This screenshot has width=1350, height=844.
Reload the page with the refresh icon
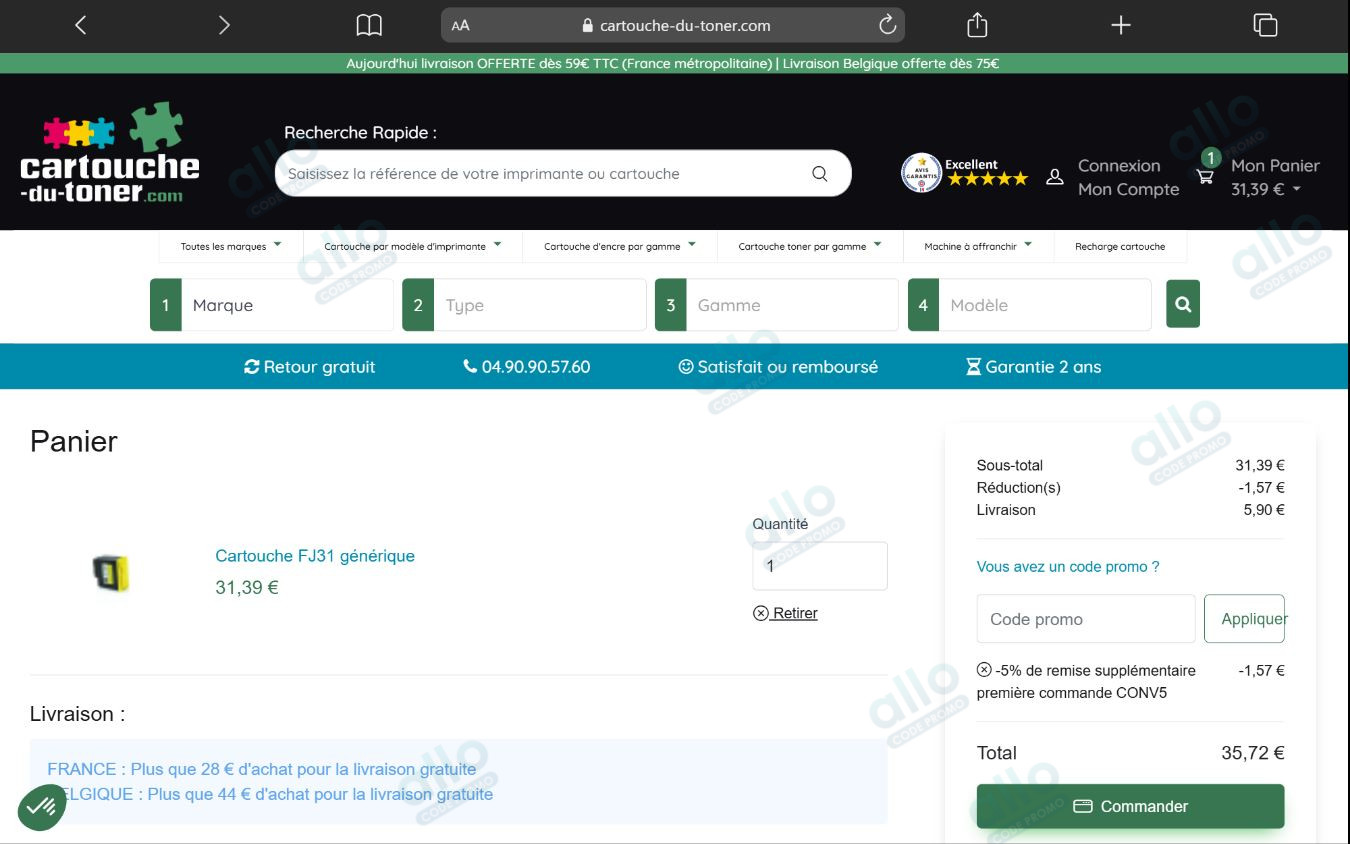point(886,25)
